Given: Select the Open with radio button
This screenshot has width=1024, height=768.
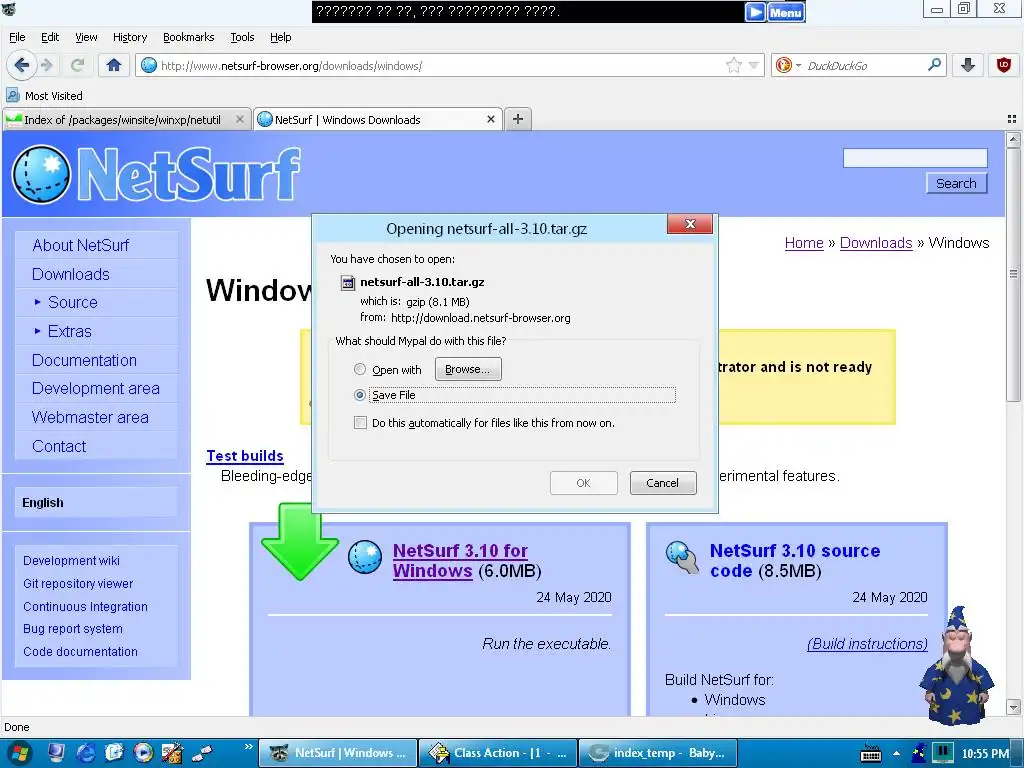Looking at the screenshot, I should pos(359,369).
